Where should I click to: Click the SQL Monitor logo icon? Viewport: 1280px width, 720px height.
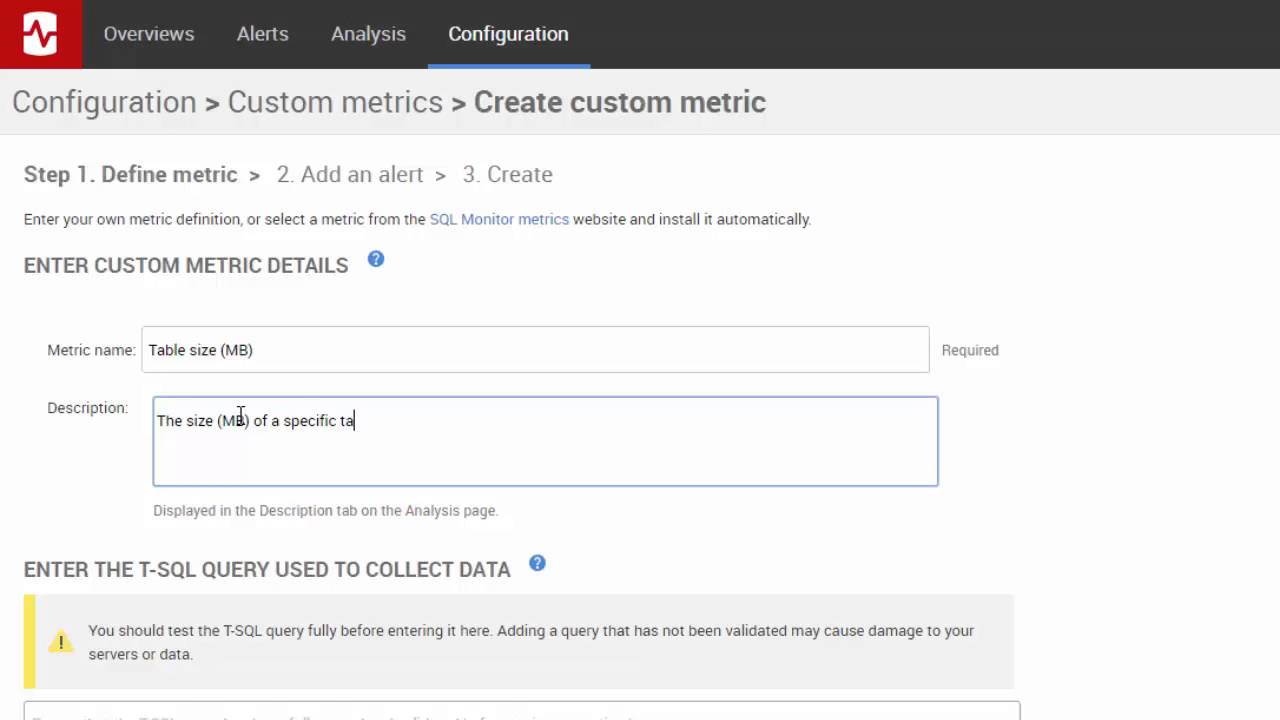point(41,34)
